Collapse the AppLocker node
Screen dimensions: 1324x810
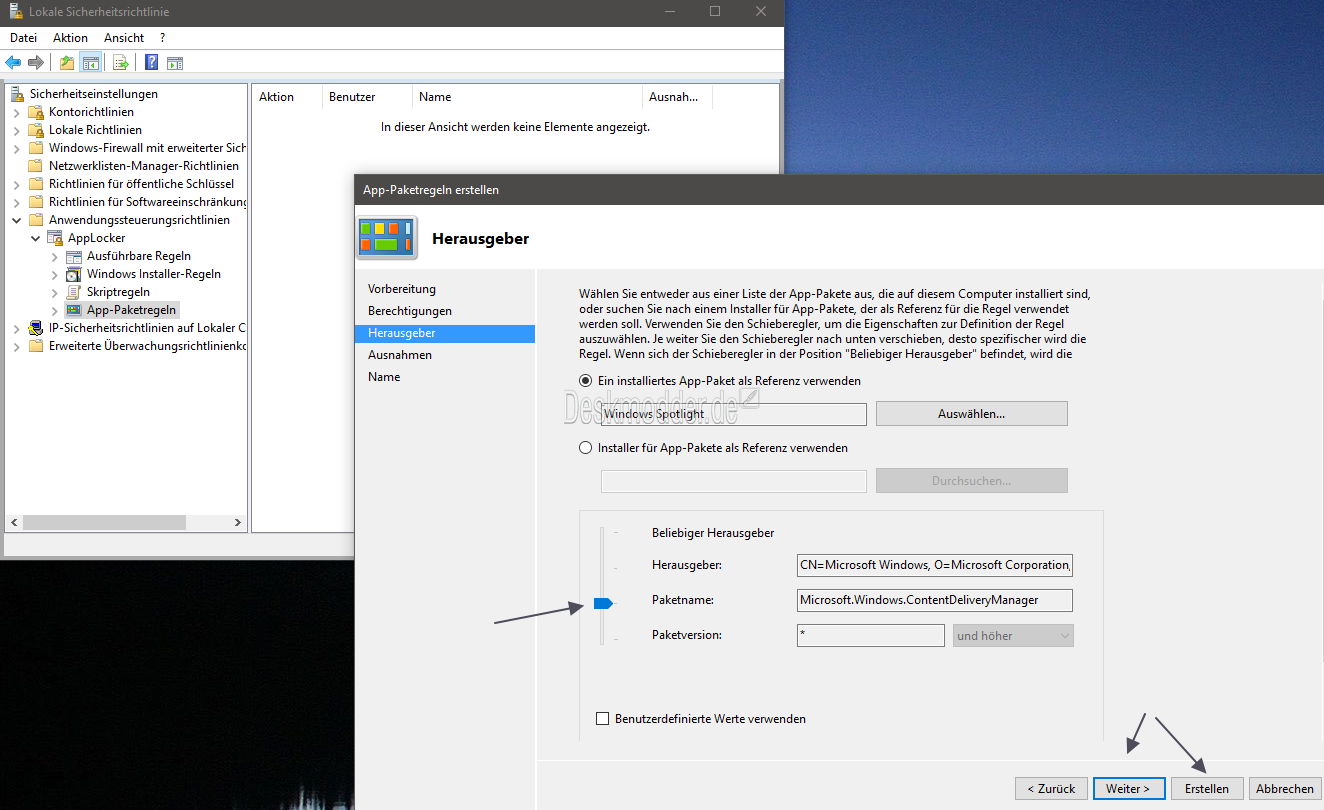pyautogui.click(x=35, y=238)
